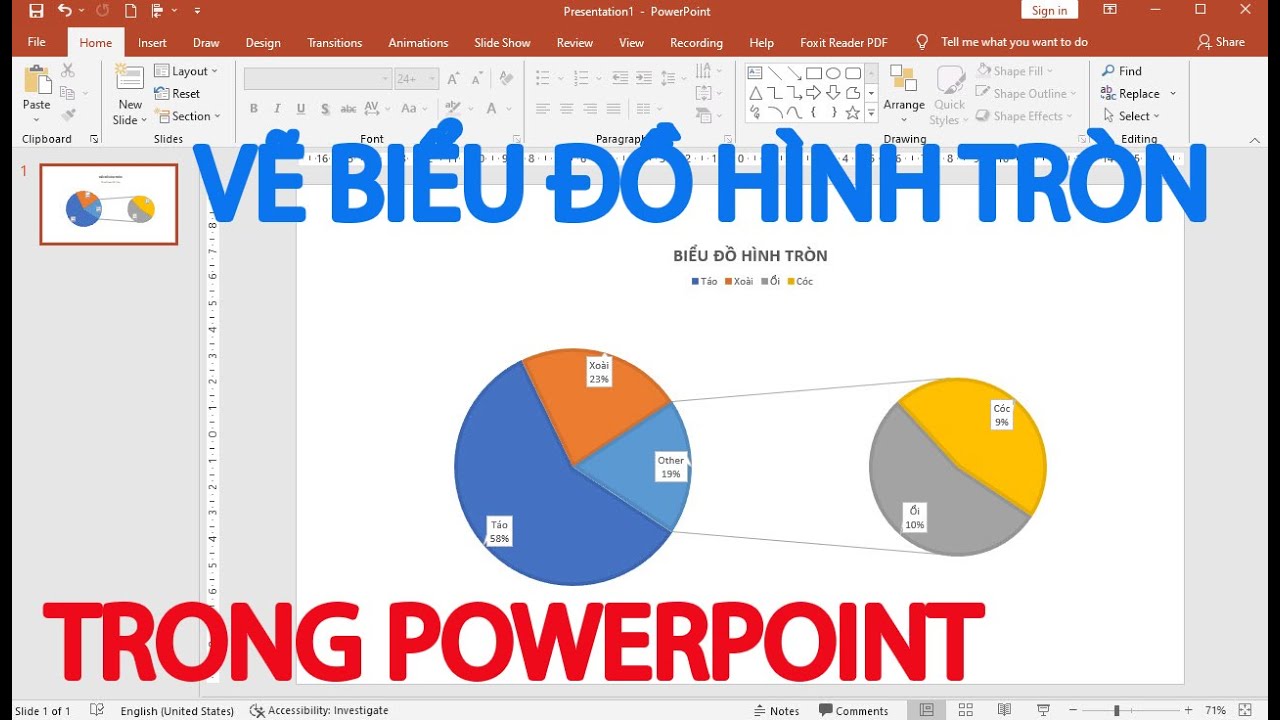1280x720 pixels.
Task: Click English (United States) language indicator
Action: [177, 711]
